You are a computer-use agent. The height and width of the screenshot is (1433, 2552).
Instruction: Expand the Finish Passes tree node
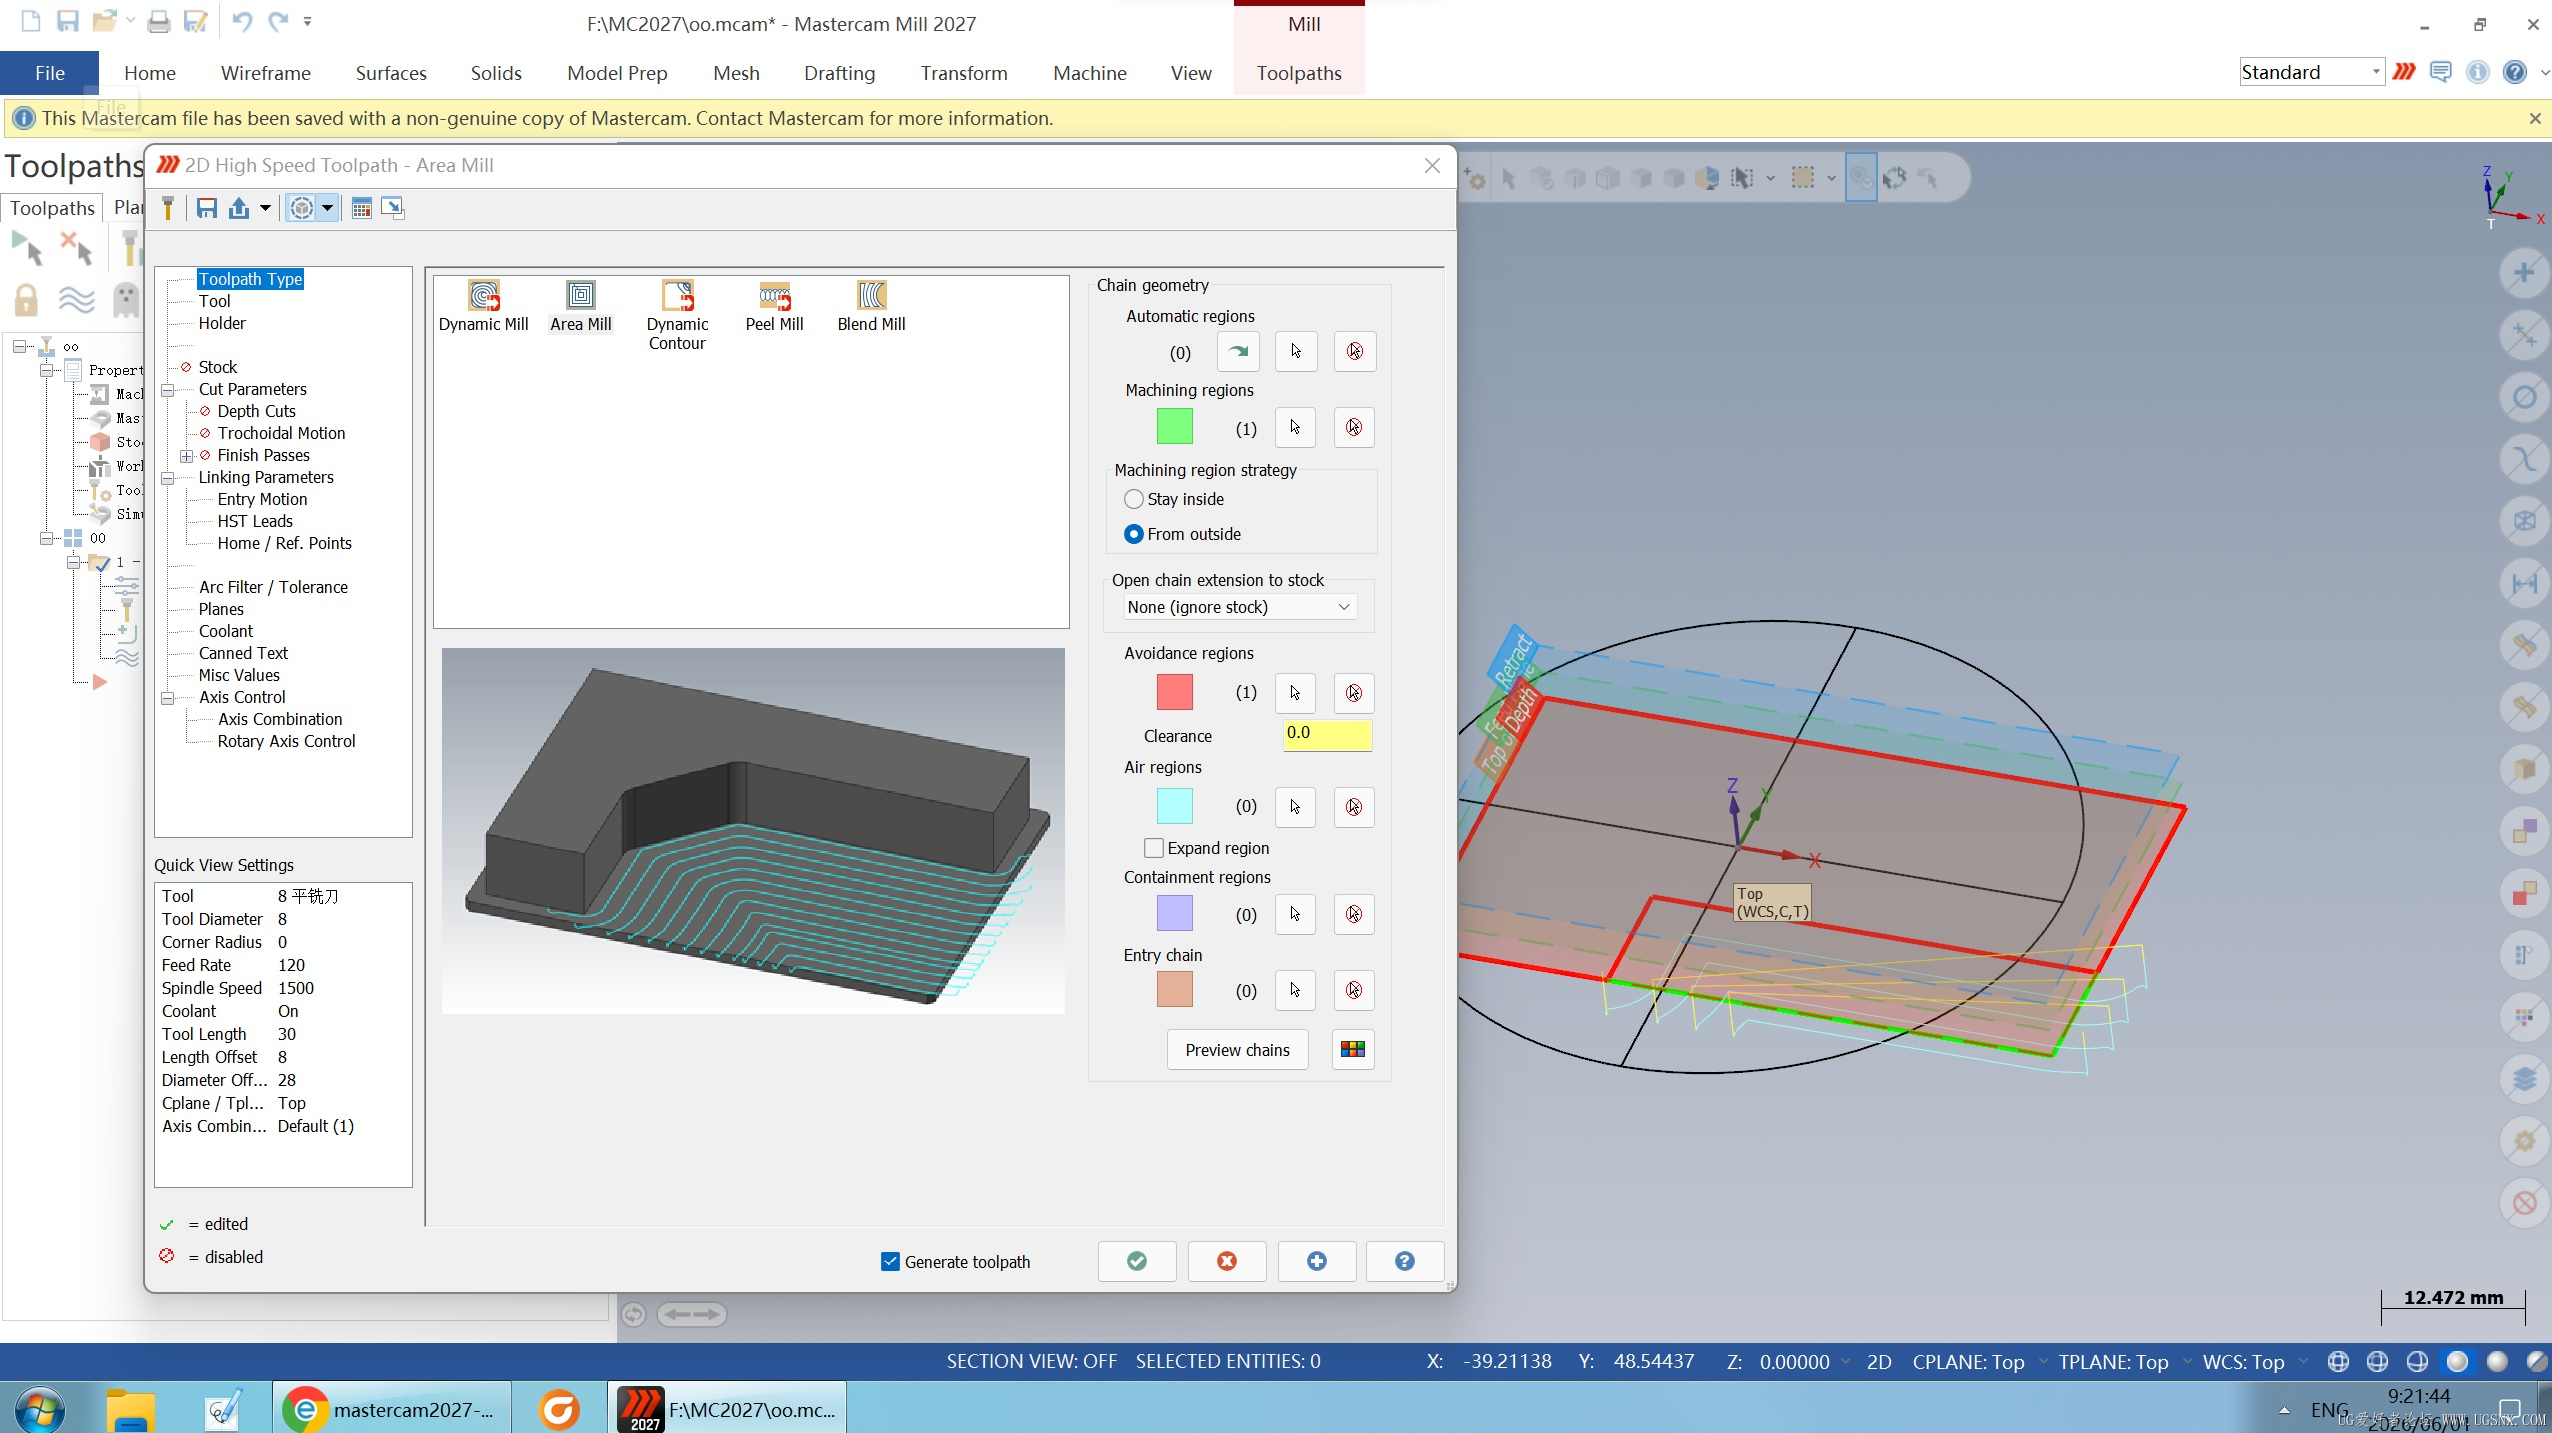click(187, 456)
